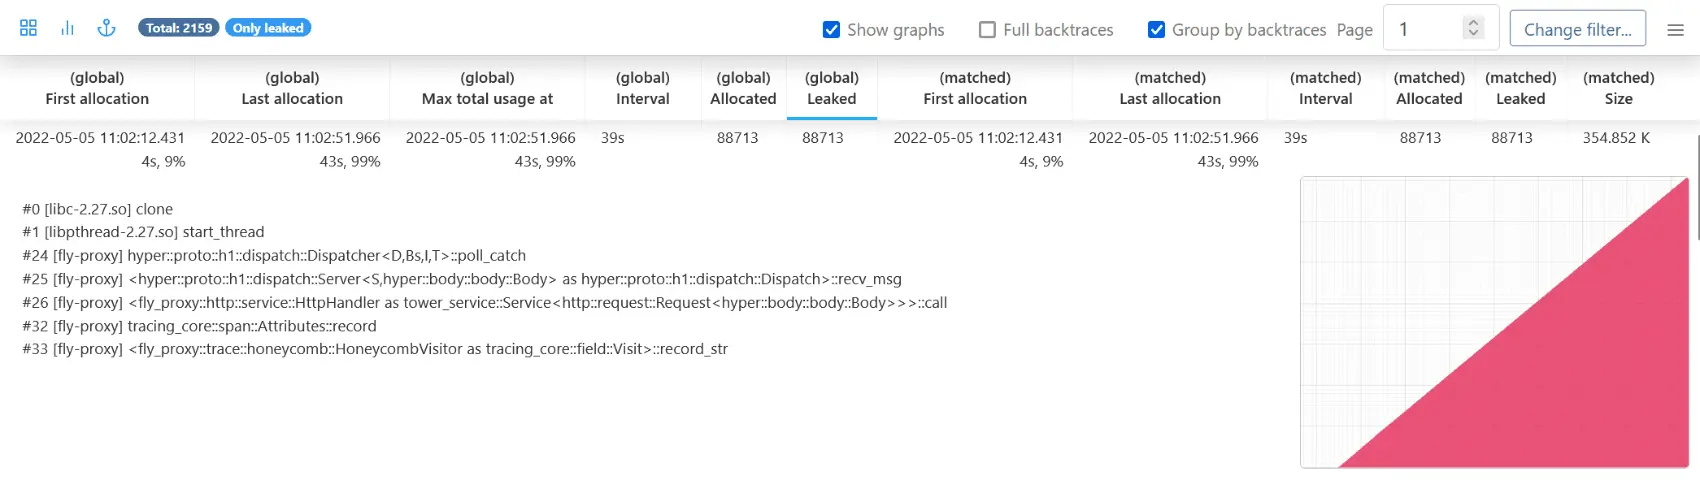
Task: Enable Full backtraces checkbox
Action: (x=987, y=30)
